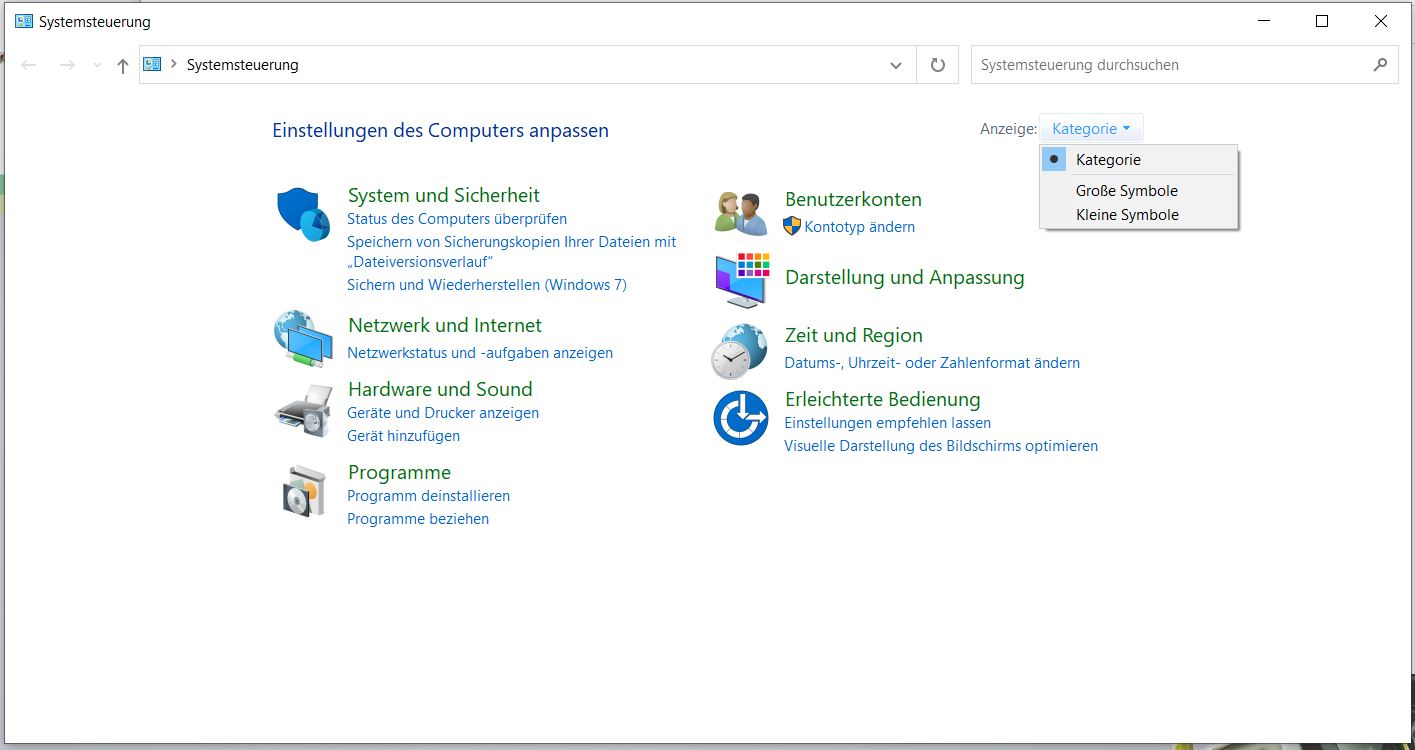Screen dimensions: 1415x750
Task: Open the recent locations arrow near navigation
Action: 97,66
